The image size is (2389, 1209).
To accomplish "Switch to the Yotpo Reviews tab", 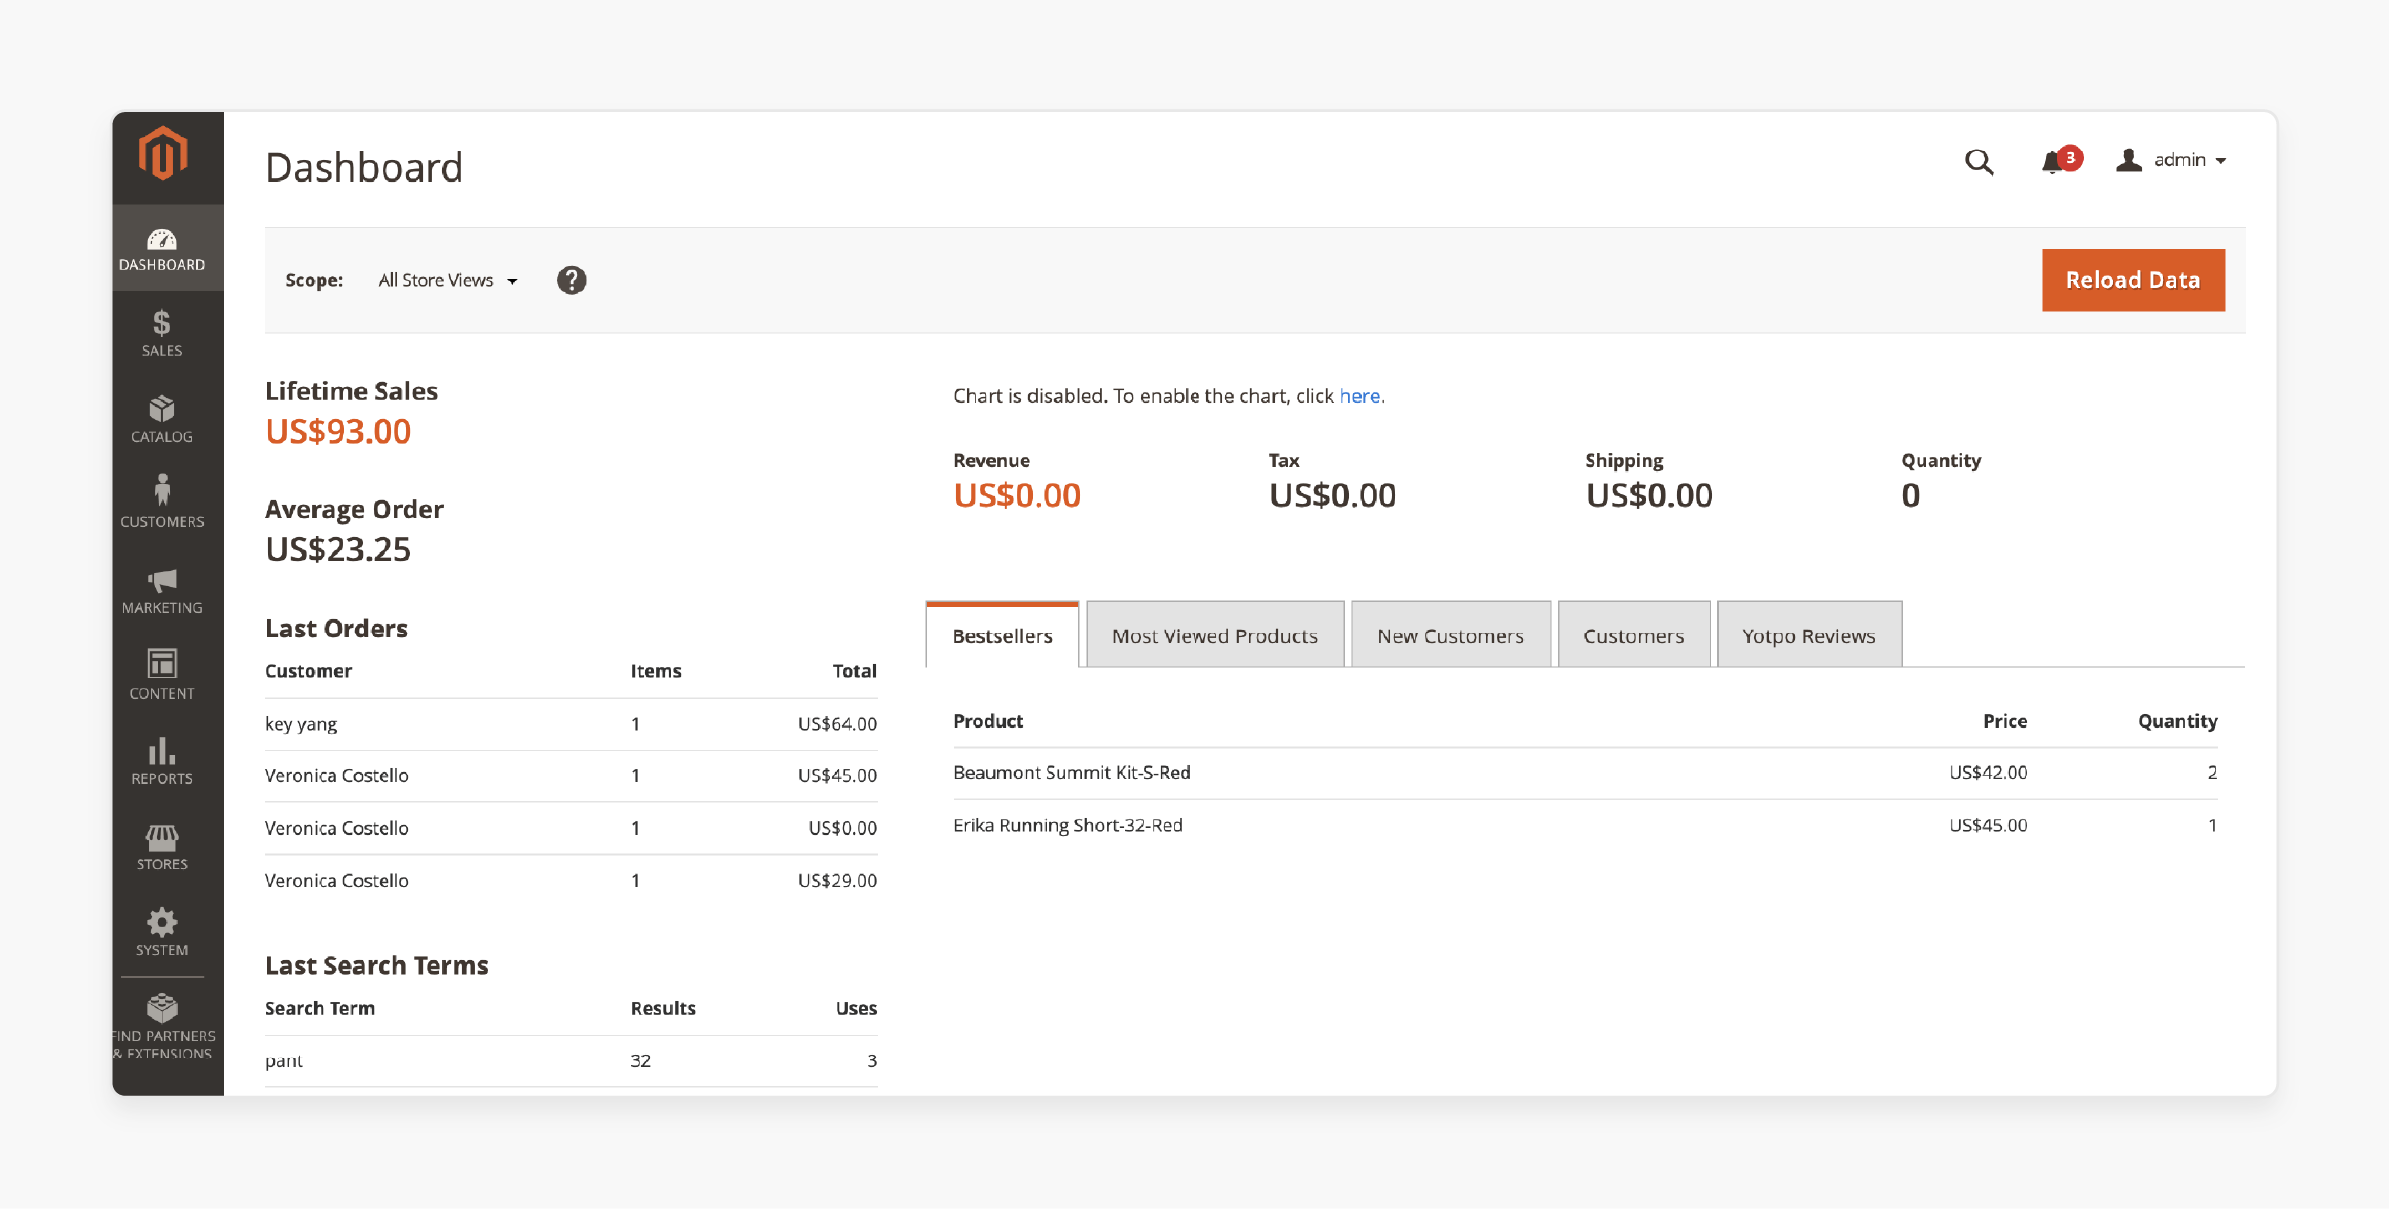I will 1809,635.
